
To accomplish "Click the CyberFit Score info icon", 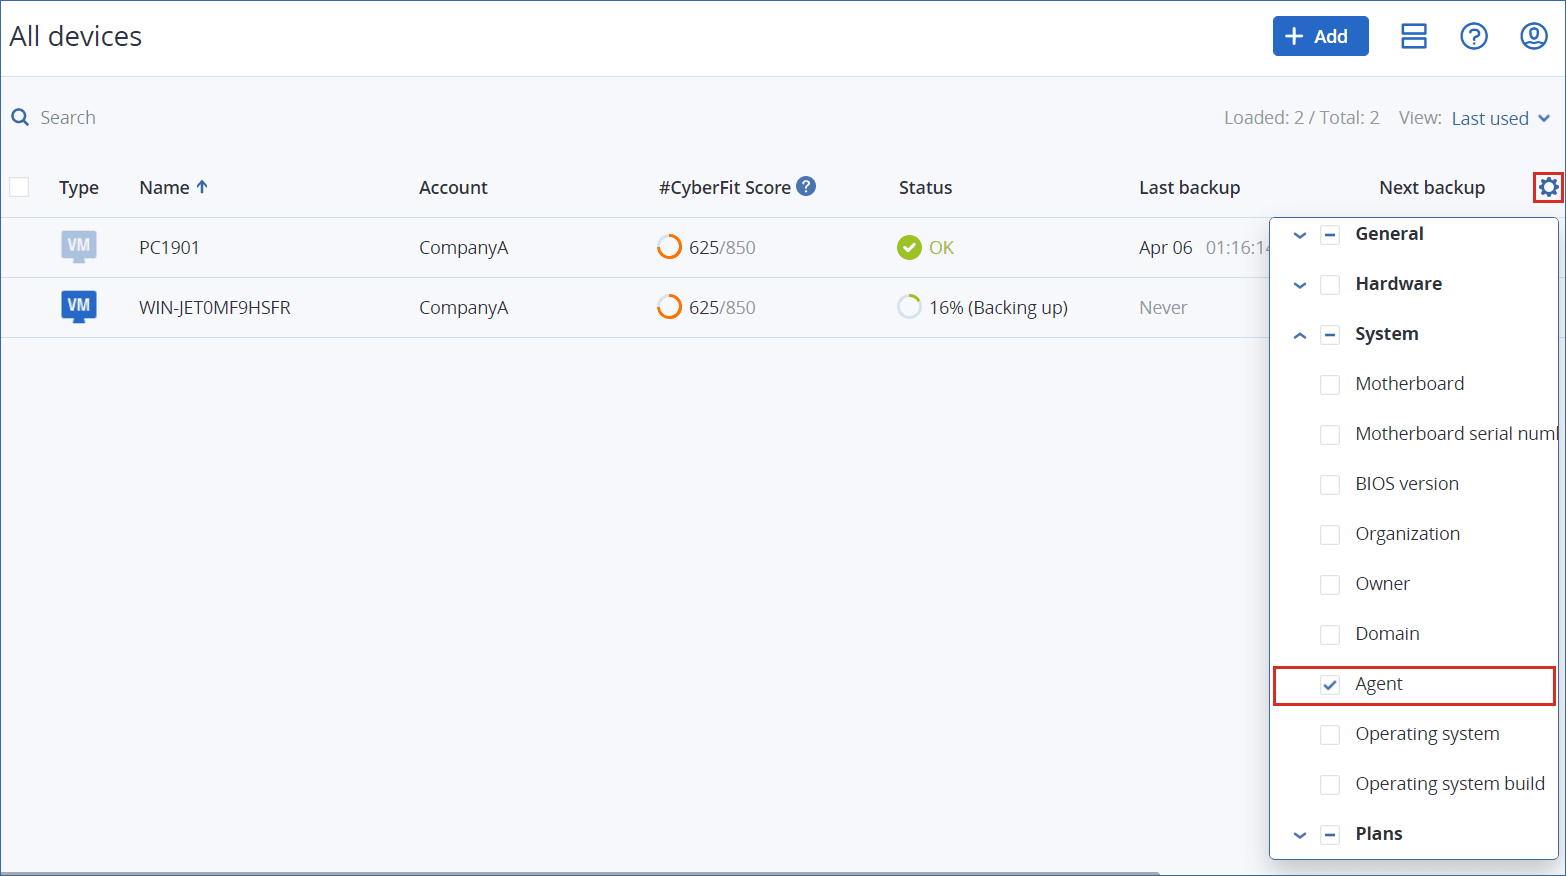I will tap(806, 186).
